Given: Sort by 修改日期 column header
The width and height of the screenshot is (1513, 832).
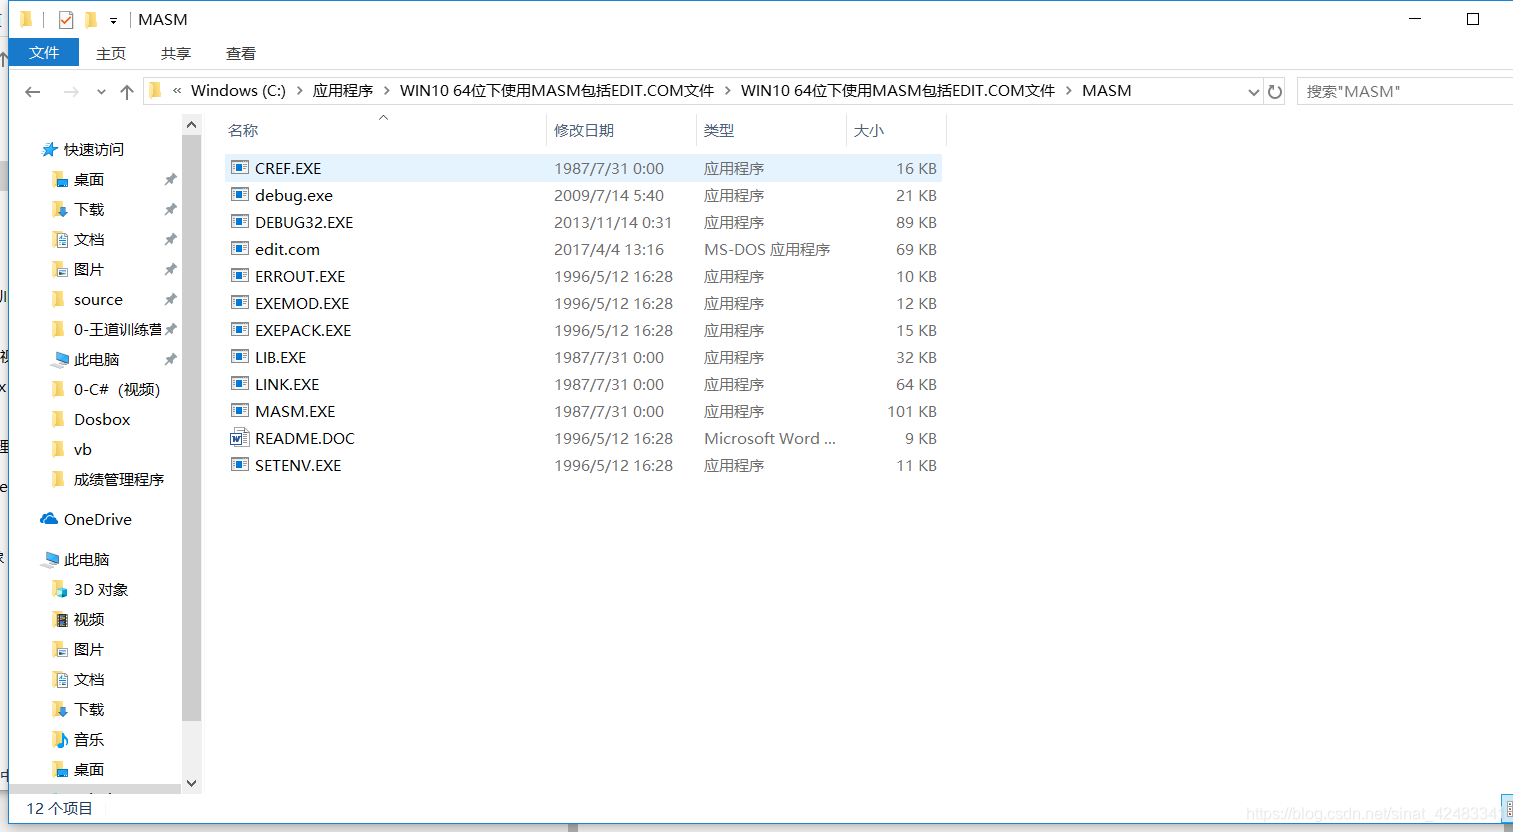Looking at the screenshot, I should [x=584, y=131].
